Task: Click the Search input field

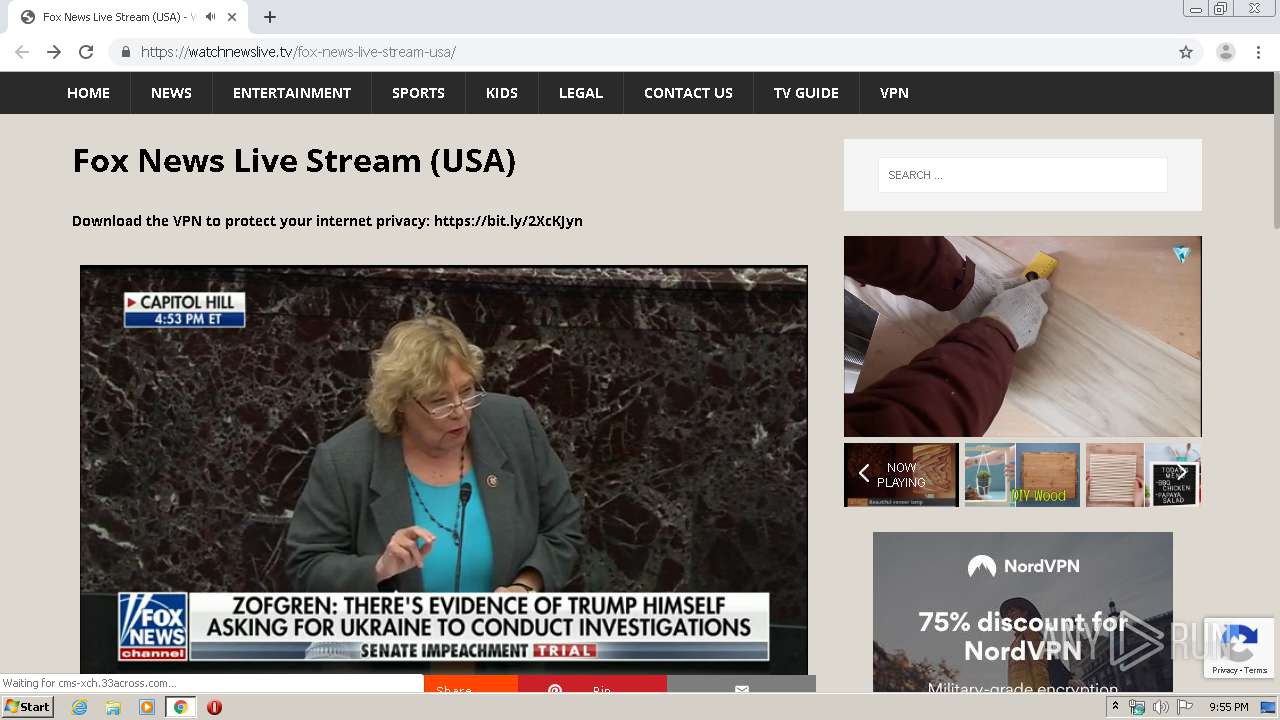Action: 1022,175
